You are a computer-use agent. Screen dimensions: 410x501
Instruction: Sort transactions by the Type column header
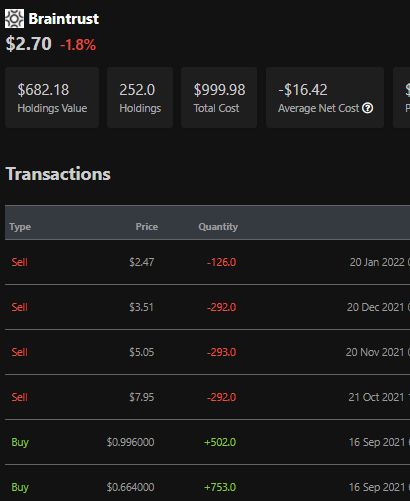click(20, 227)
